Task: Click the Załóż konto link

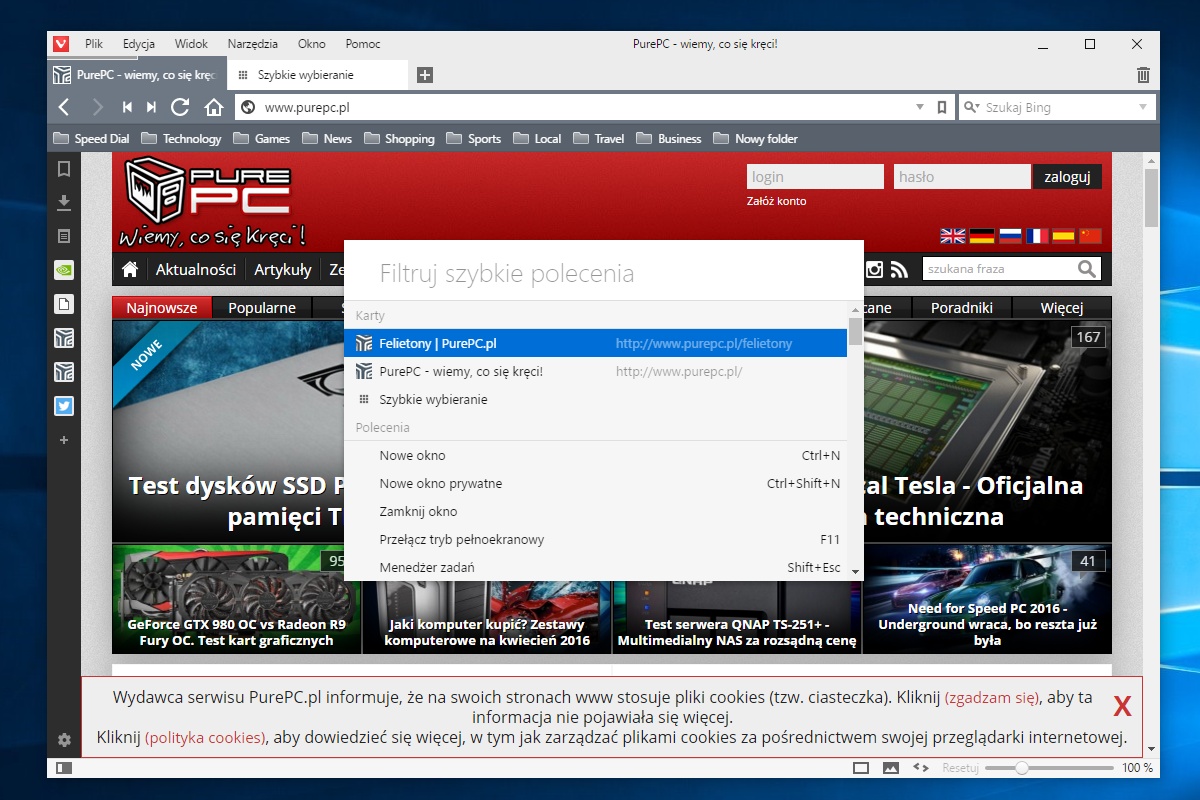Action: pyautogui.click(x=776, y=201)
